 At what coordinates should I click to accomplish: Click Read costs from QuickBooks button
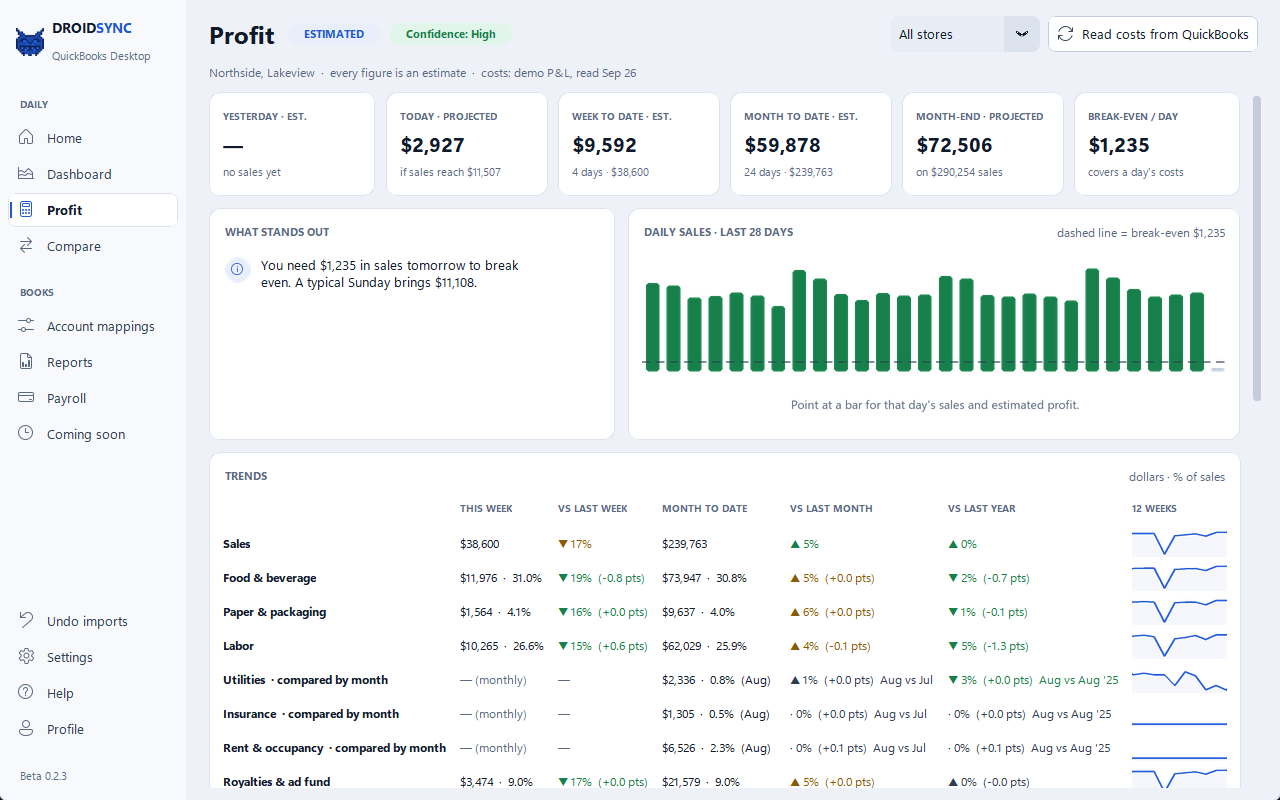click(x=1152, y=34)
